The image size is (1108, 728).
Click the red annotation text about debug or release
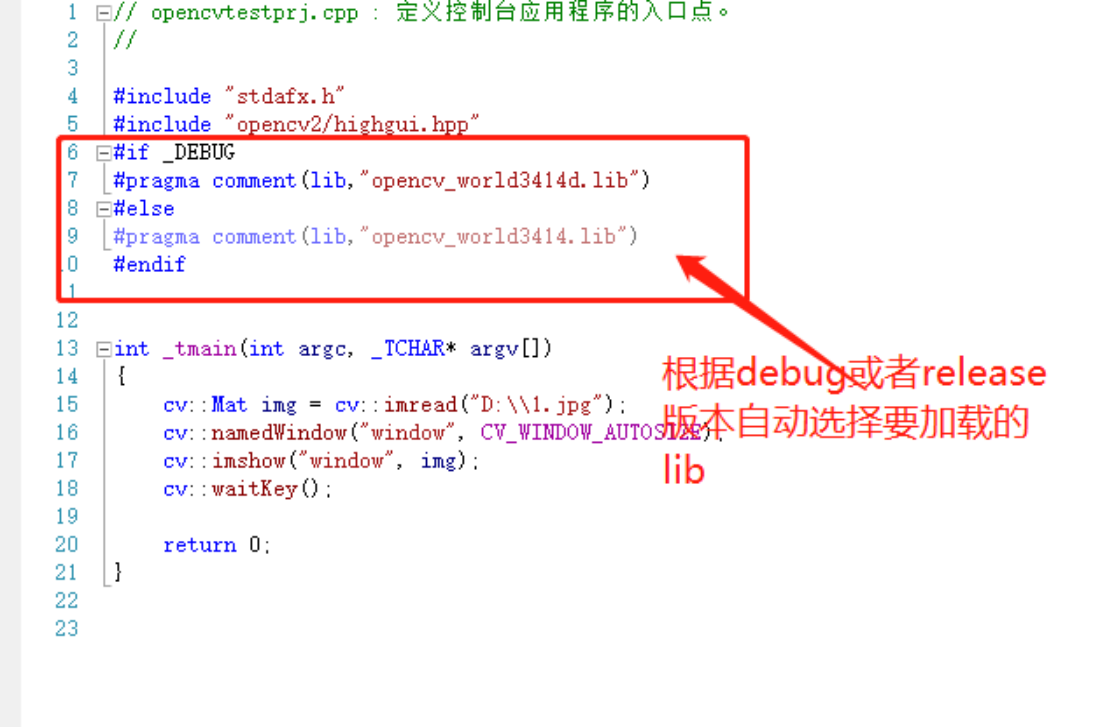pyautogui.click(x=854, y=421)
